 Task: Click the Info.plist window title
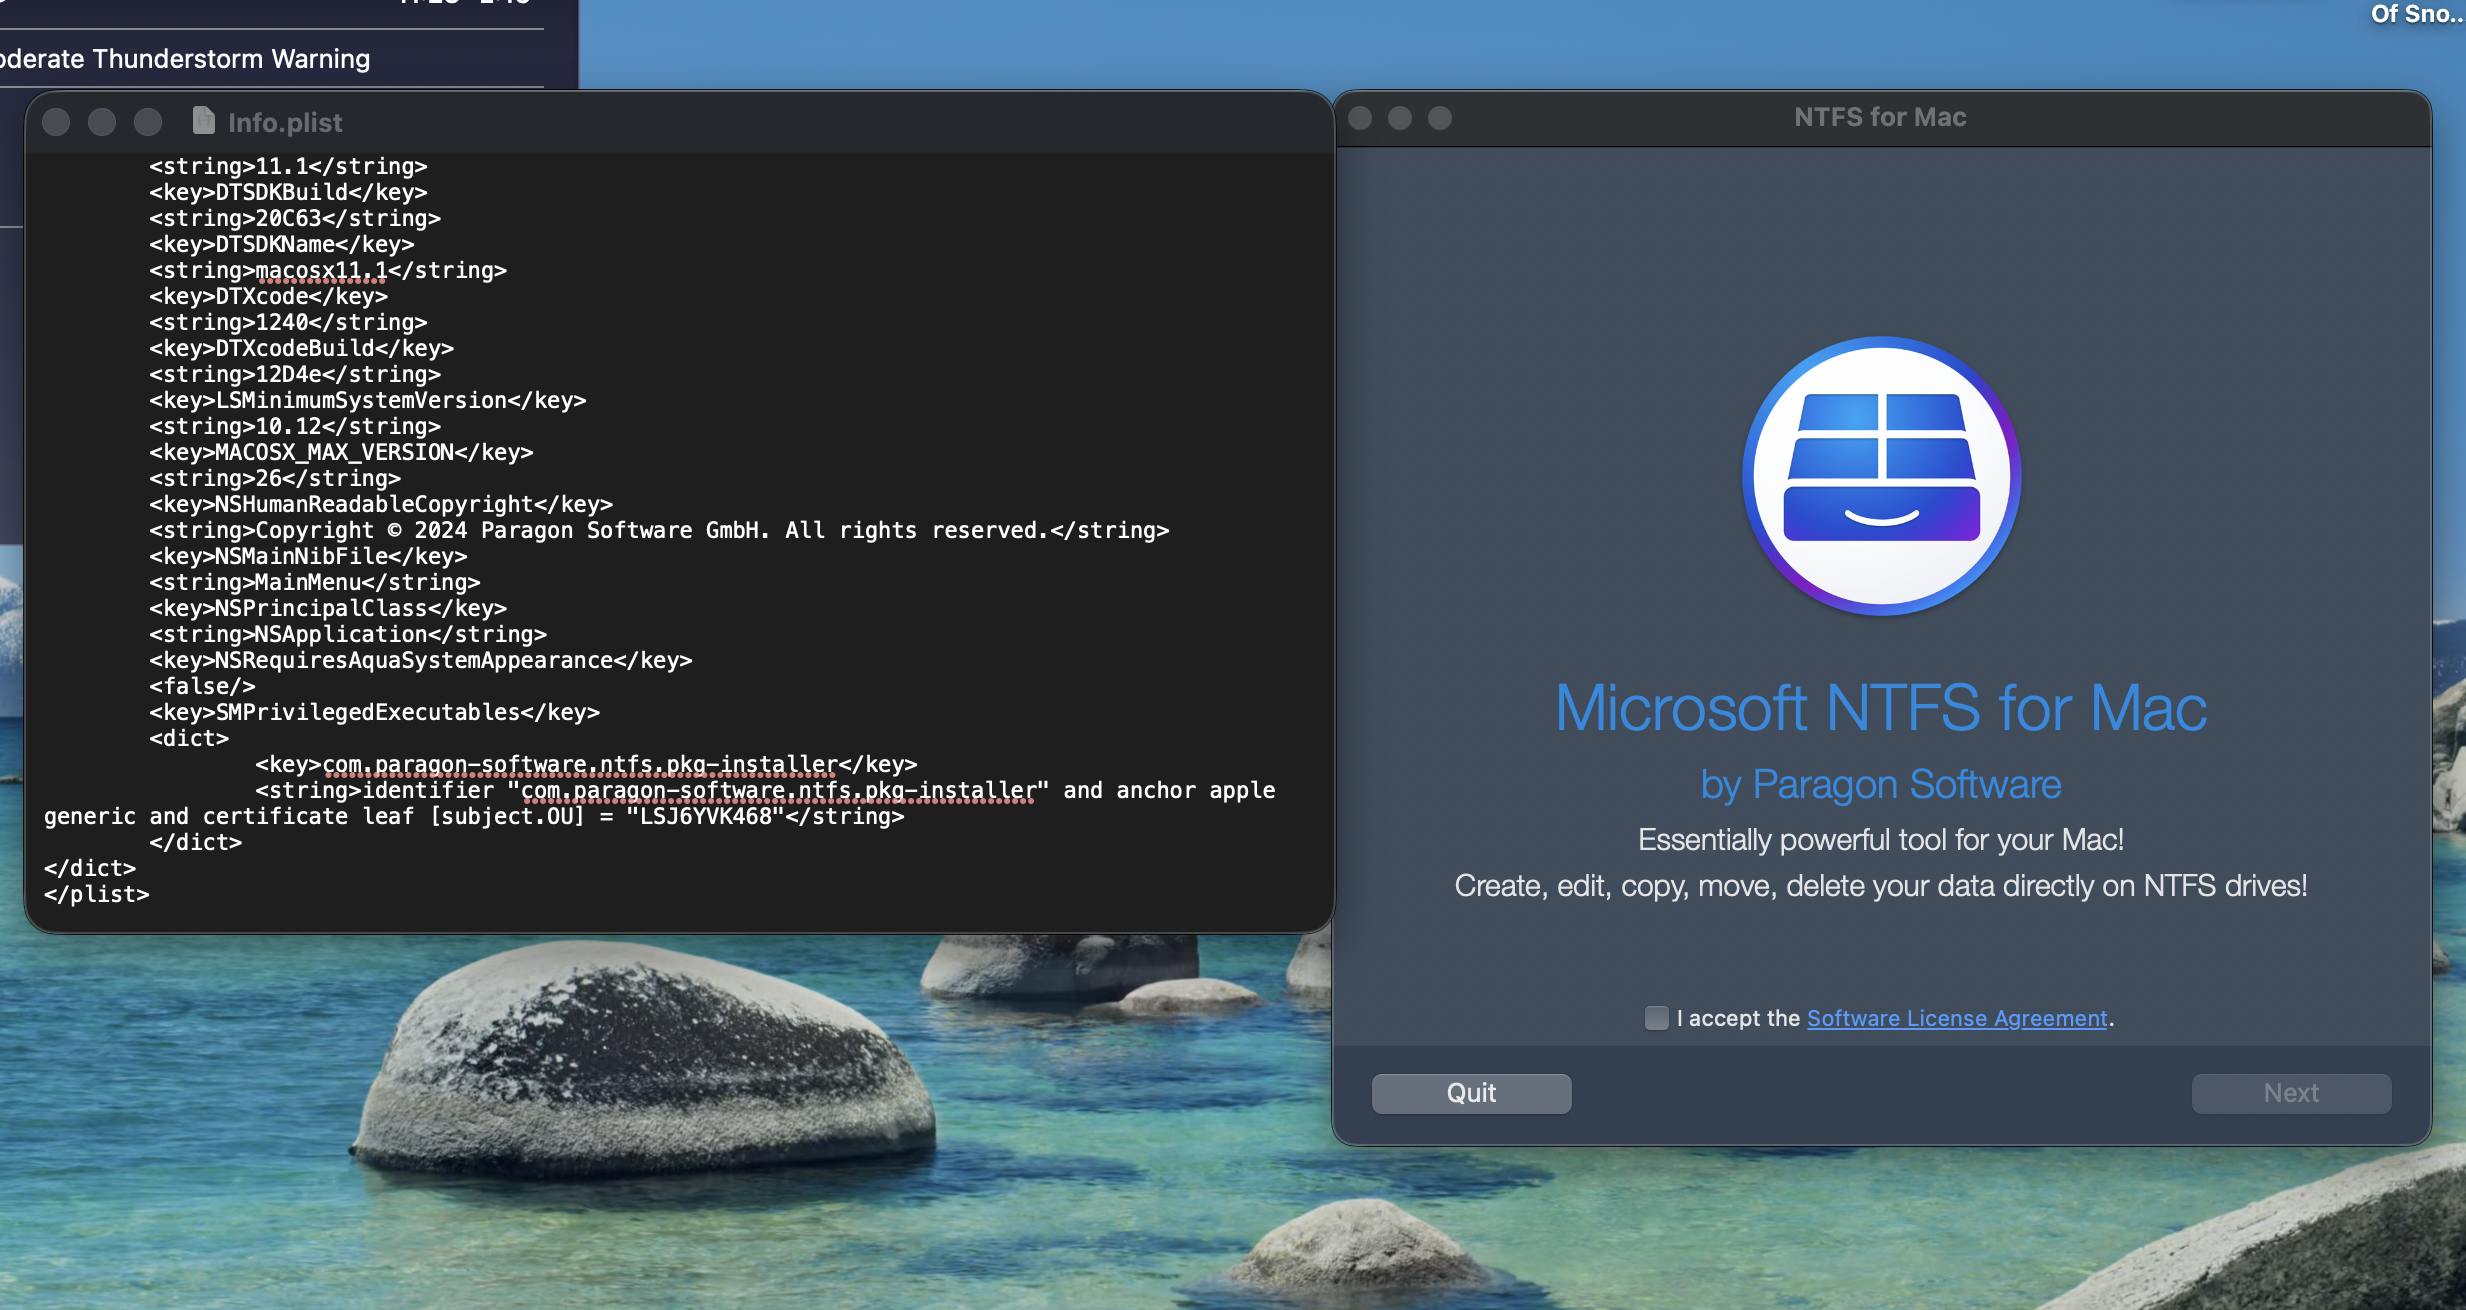(285, 122)
